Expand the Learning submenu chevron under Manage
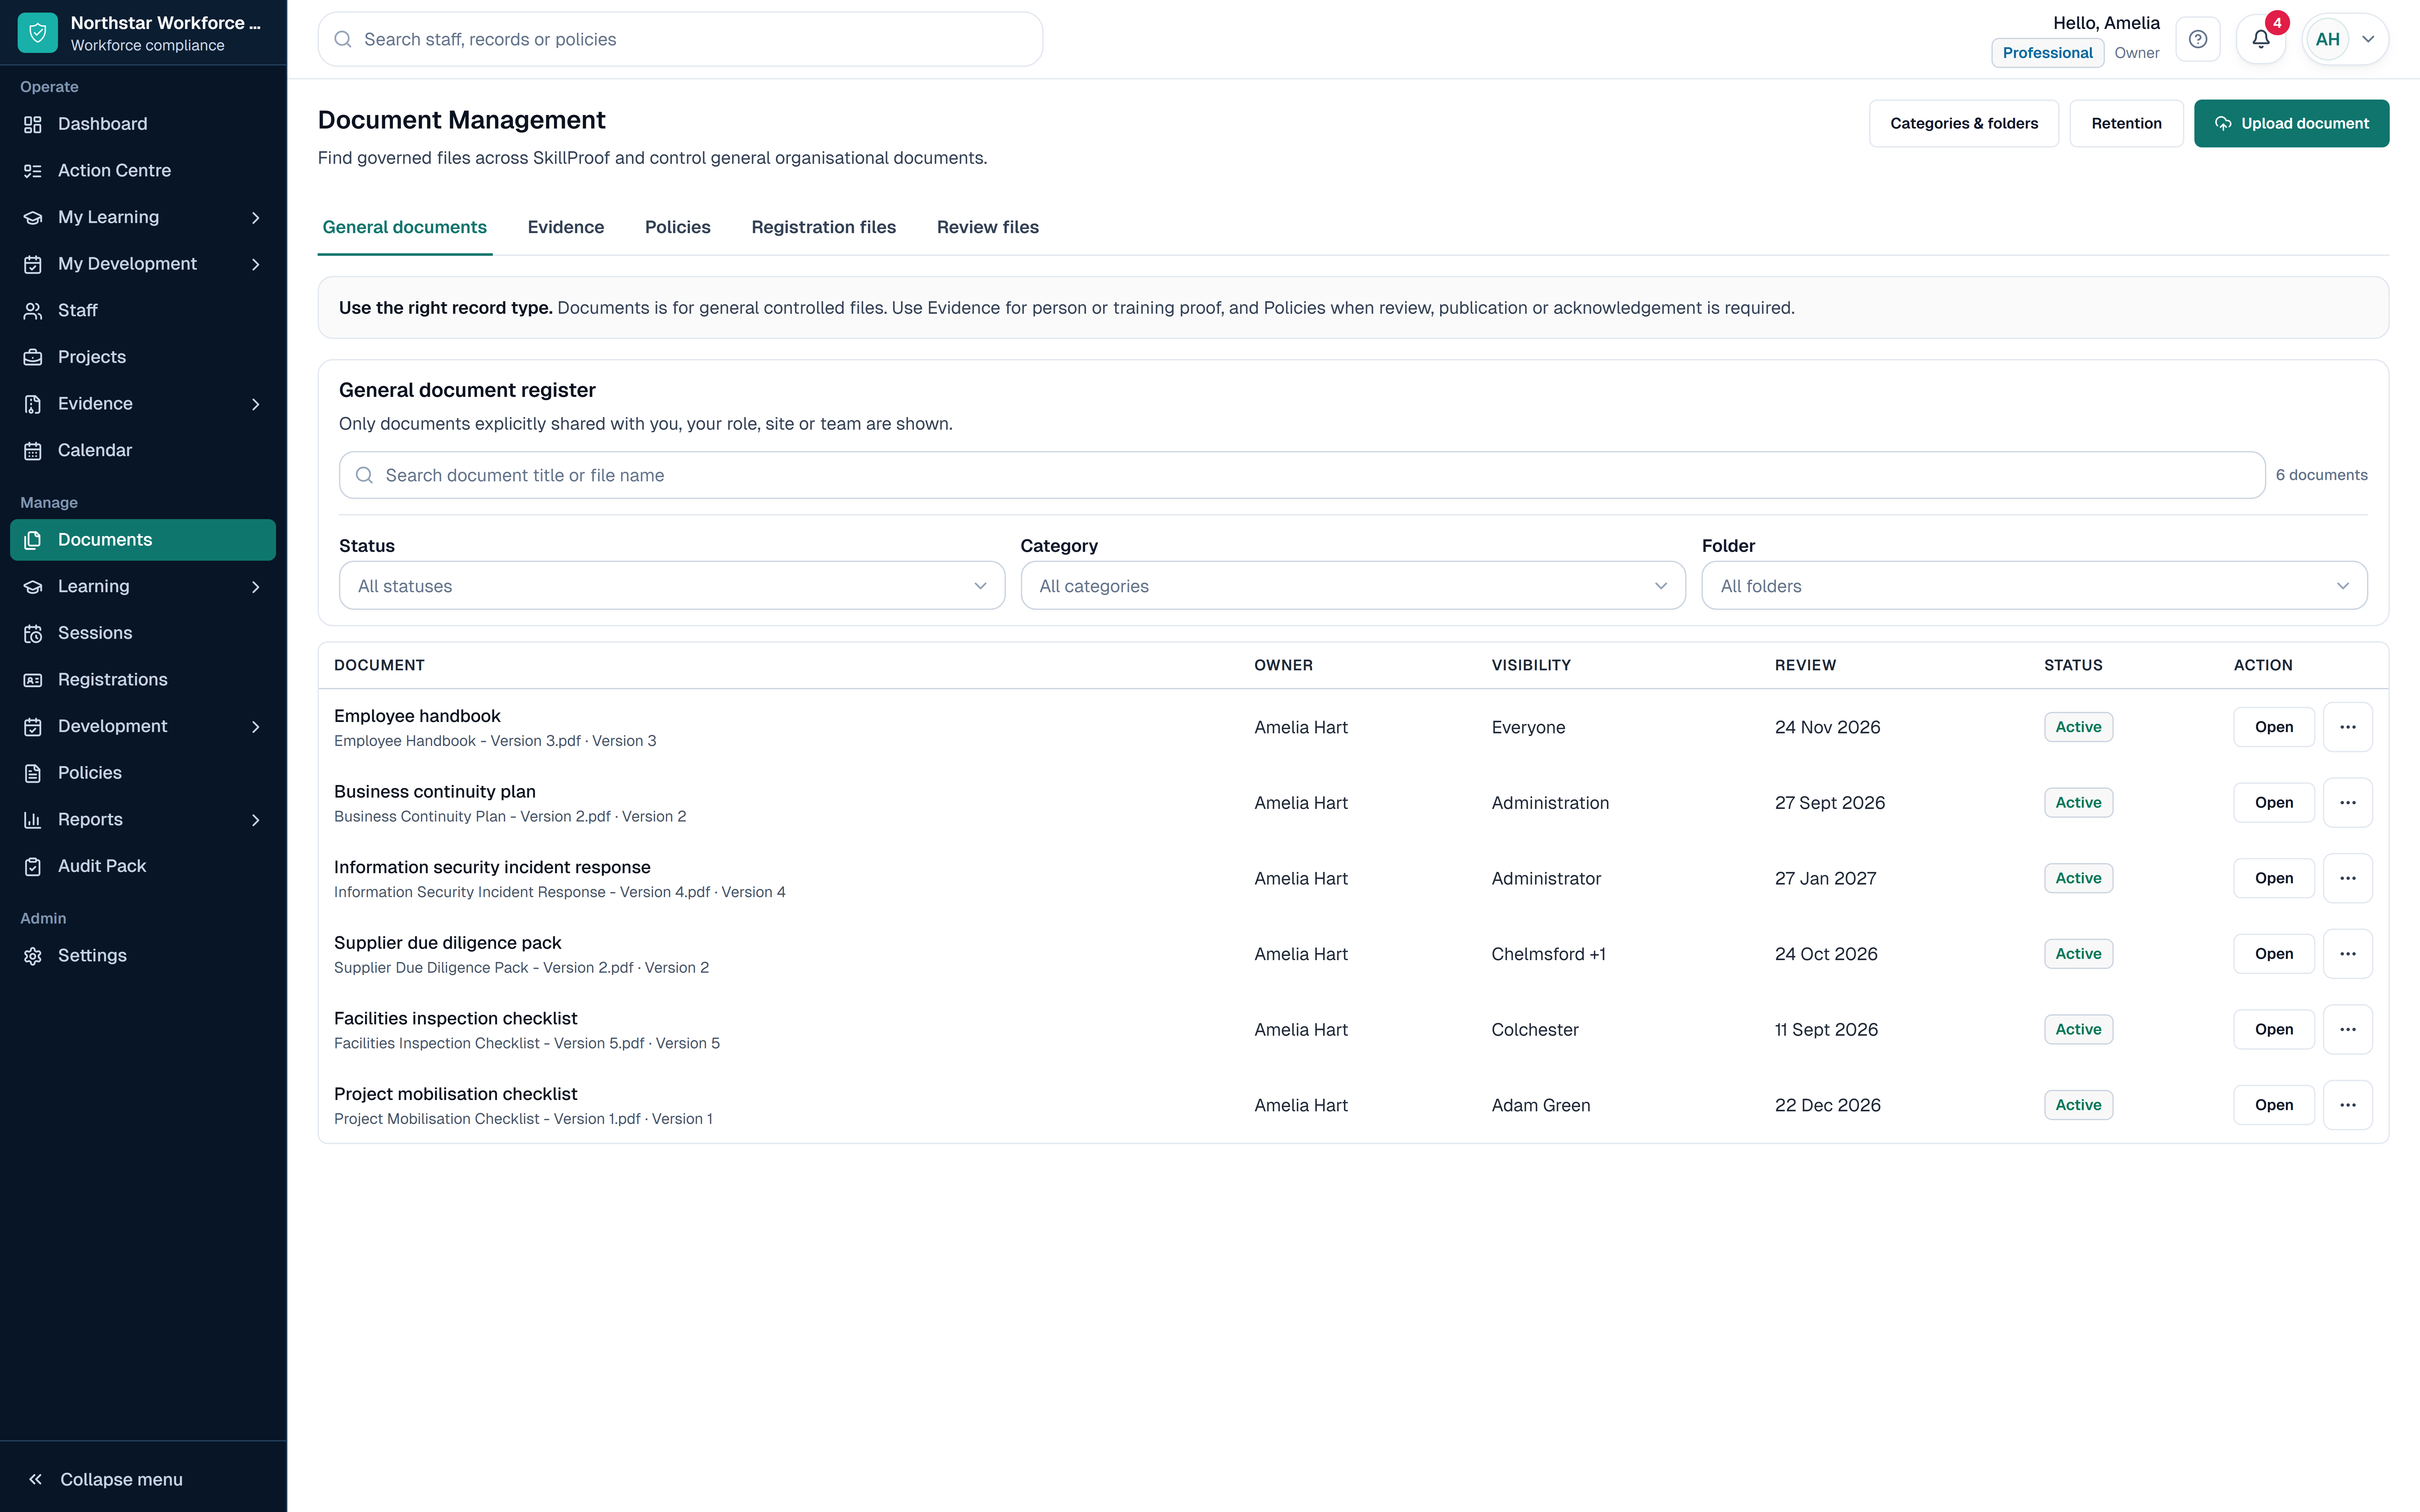 coord(256,587)
